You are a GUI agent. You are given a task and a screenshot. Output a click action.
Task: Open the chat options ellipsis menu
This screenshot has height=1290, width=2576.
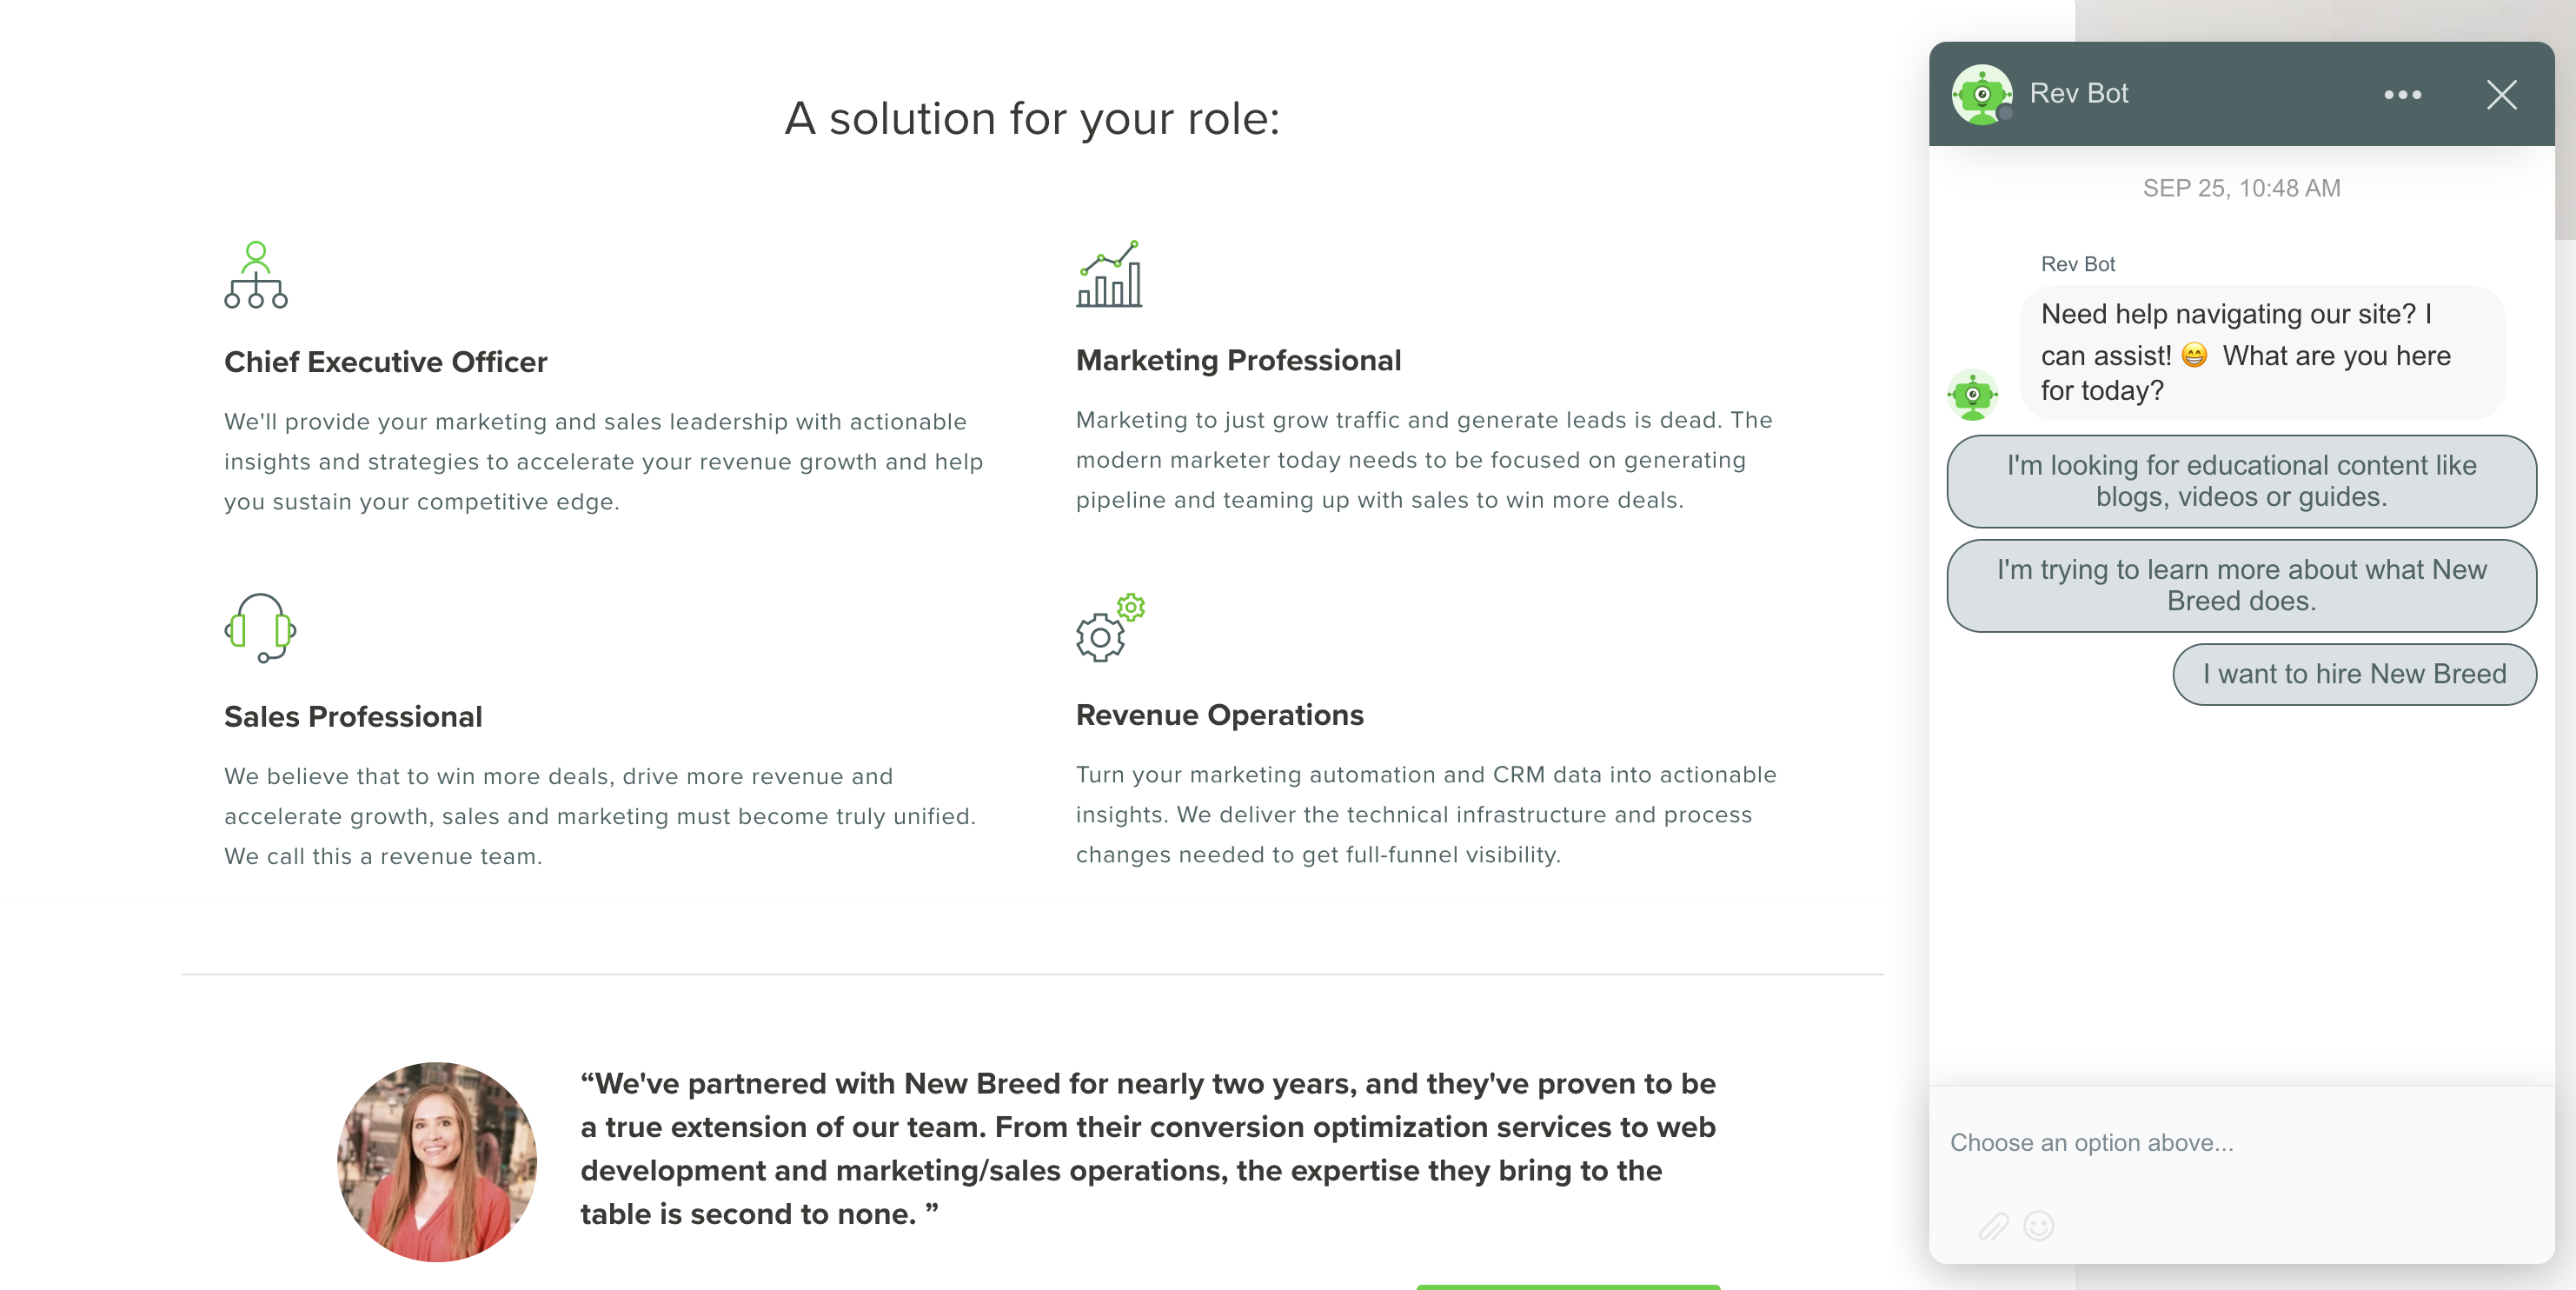click(2402, 95)
